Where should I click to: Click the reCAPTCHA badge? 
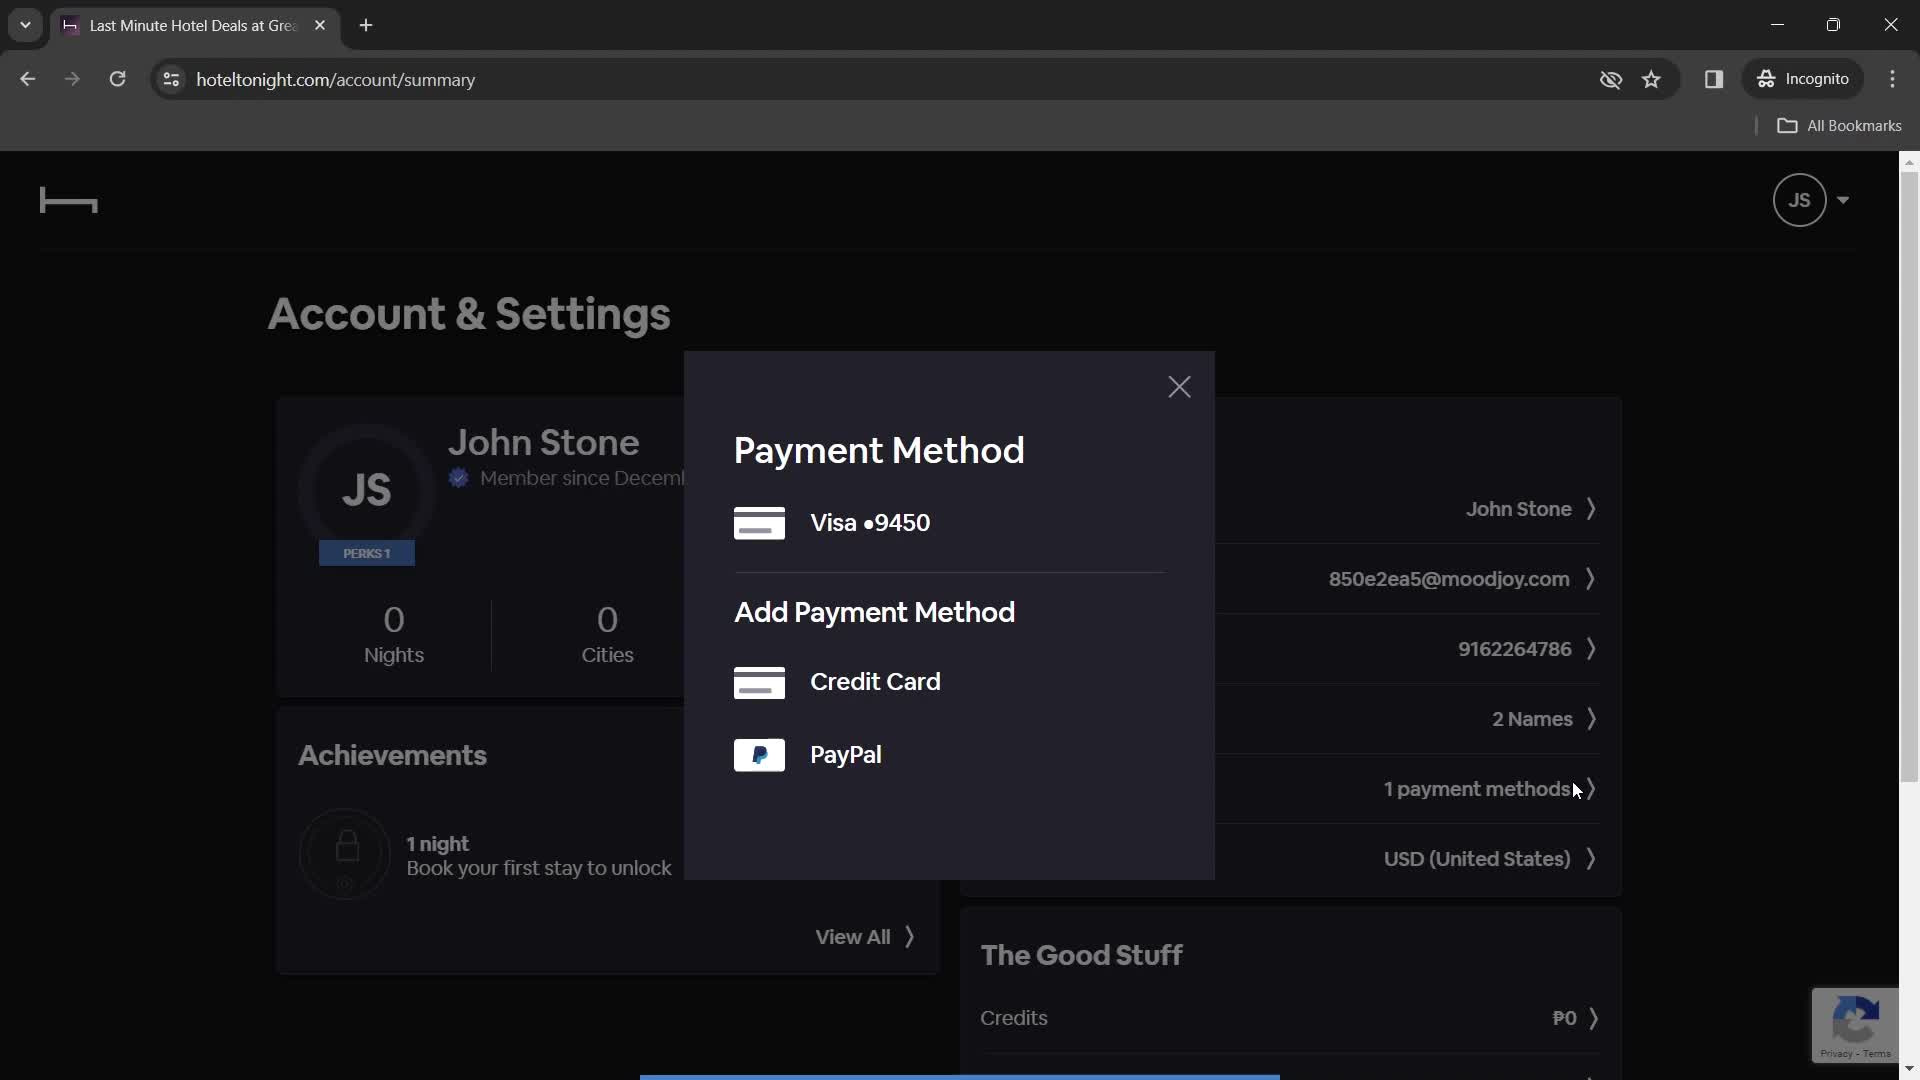coord(1855,1025)
